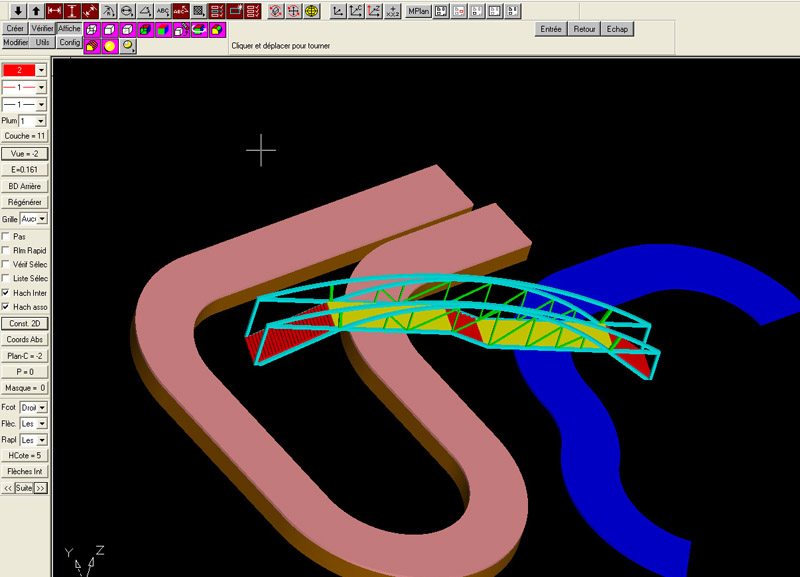Screen dimensions: 800x577
Task: Select the hatch pattern tool icon
Action: (x=198, y=11)
